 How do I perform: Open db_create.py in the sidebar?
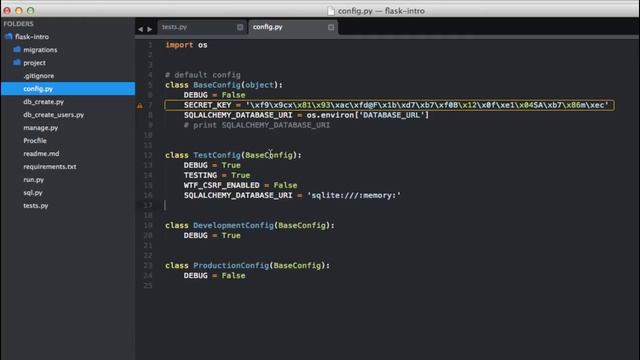tap(43, 102)
